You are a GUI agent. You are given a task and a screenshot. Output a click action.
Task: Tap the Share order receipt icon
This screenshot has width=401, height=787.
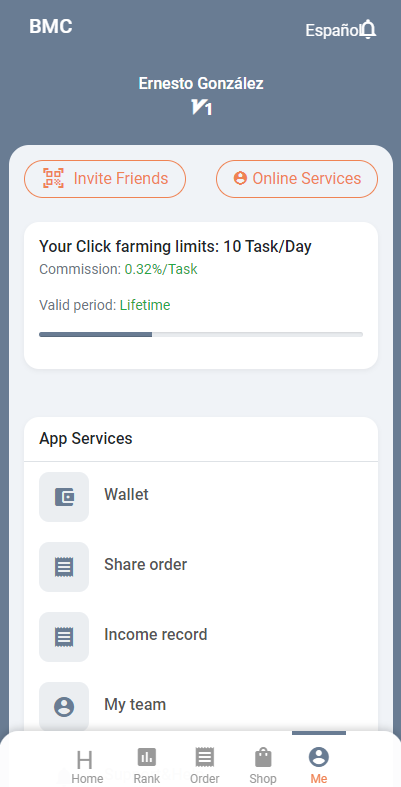64,567
